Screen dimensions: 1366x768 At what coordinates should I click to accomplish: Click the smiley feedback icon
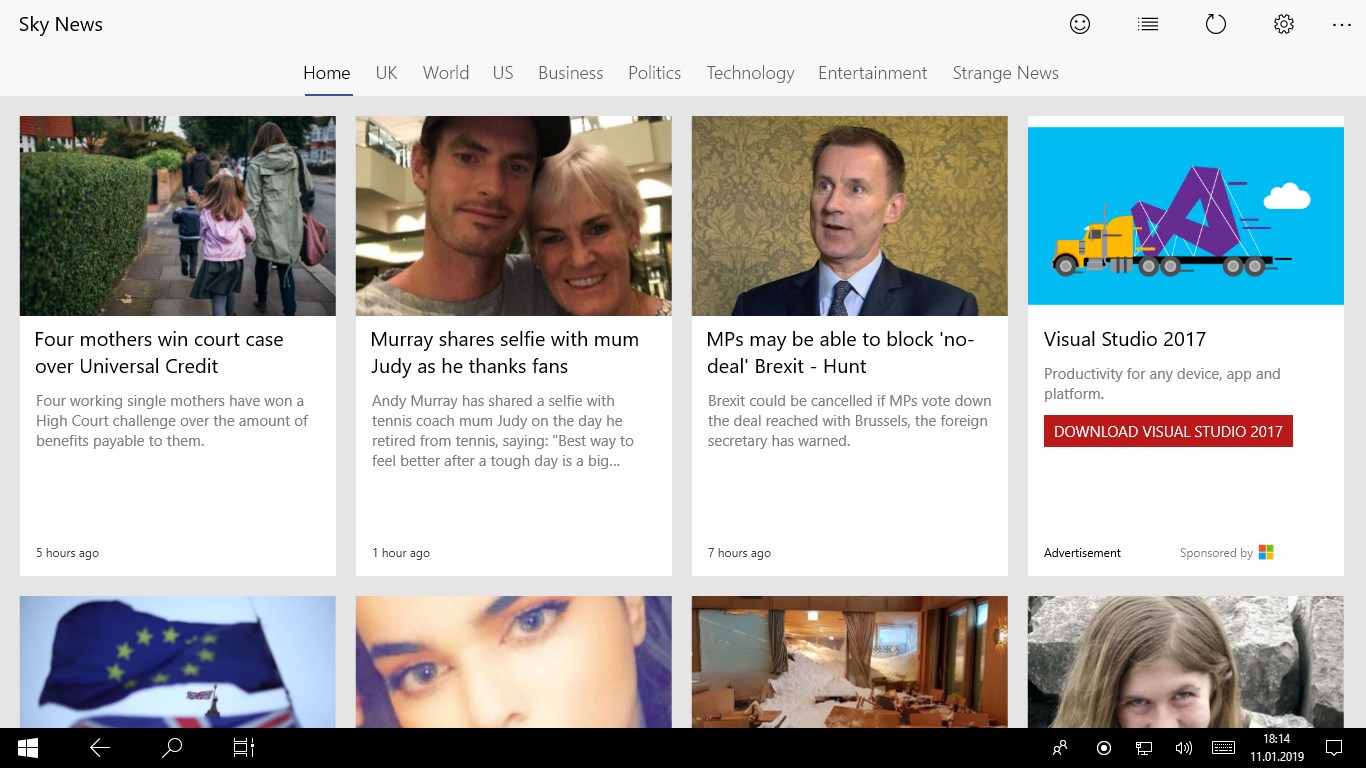[1080, 24]
